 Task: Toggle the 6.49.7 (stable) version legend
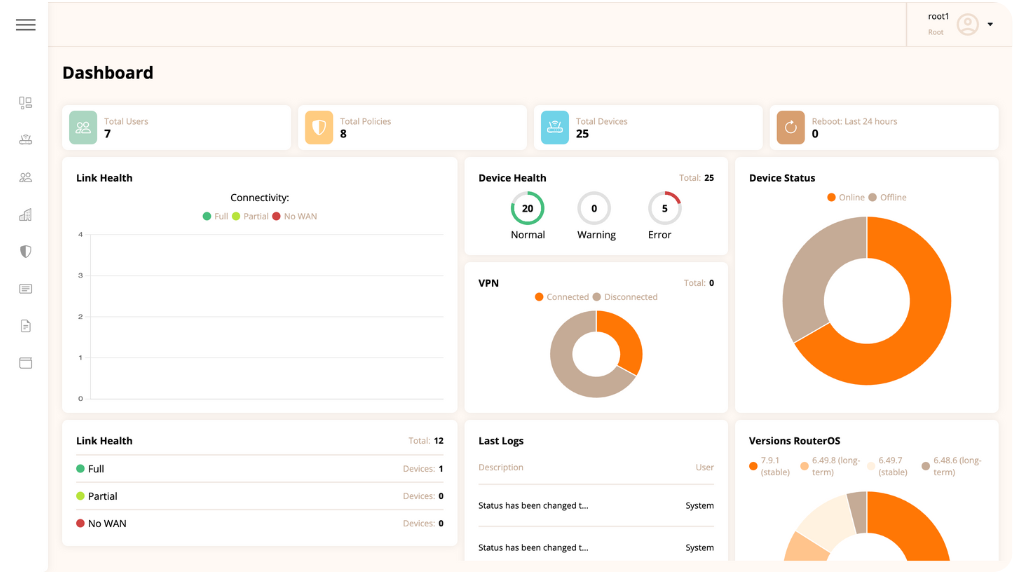(888, 467)
